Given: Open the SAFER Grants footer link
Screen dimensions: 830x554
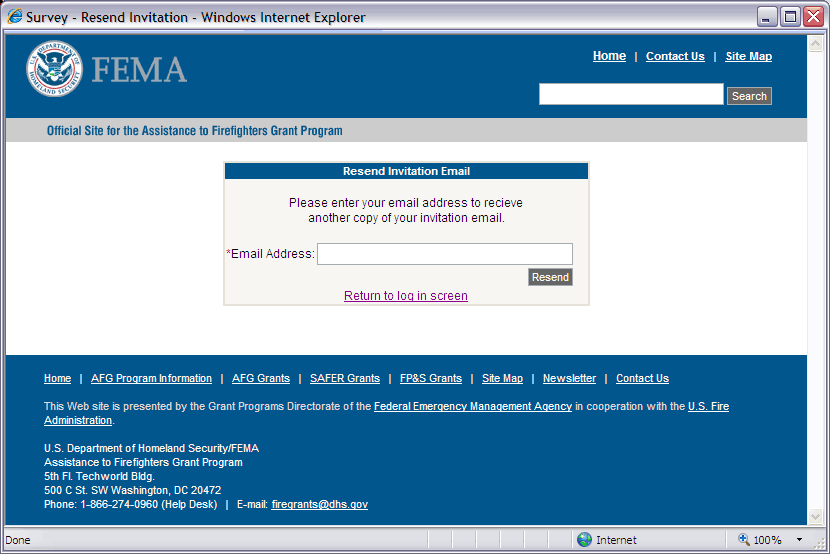Looking at the screenshot, I should [x=345, y=378].
